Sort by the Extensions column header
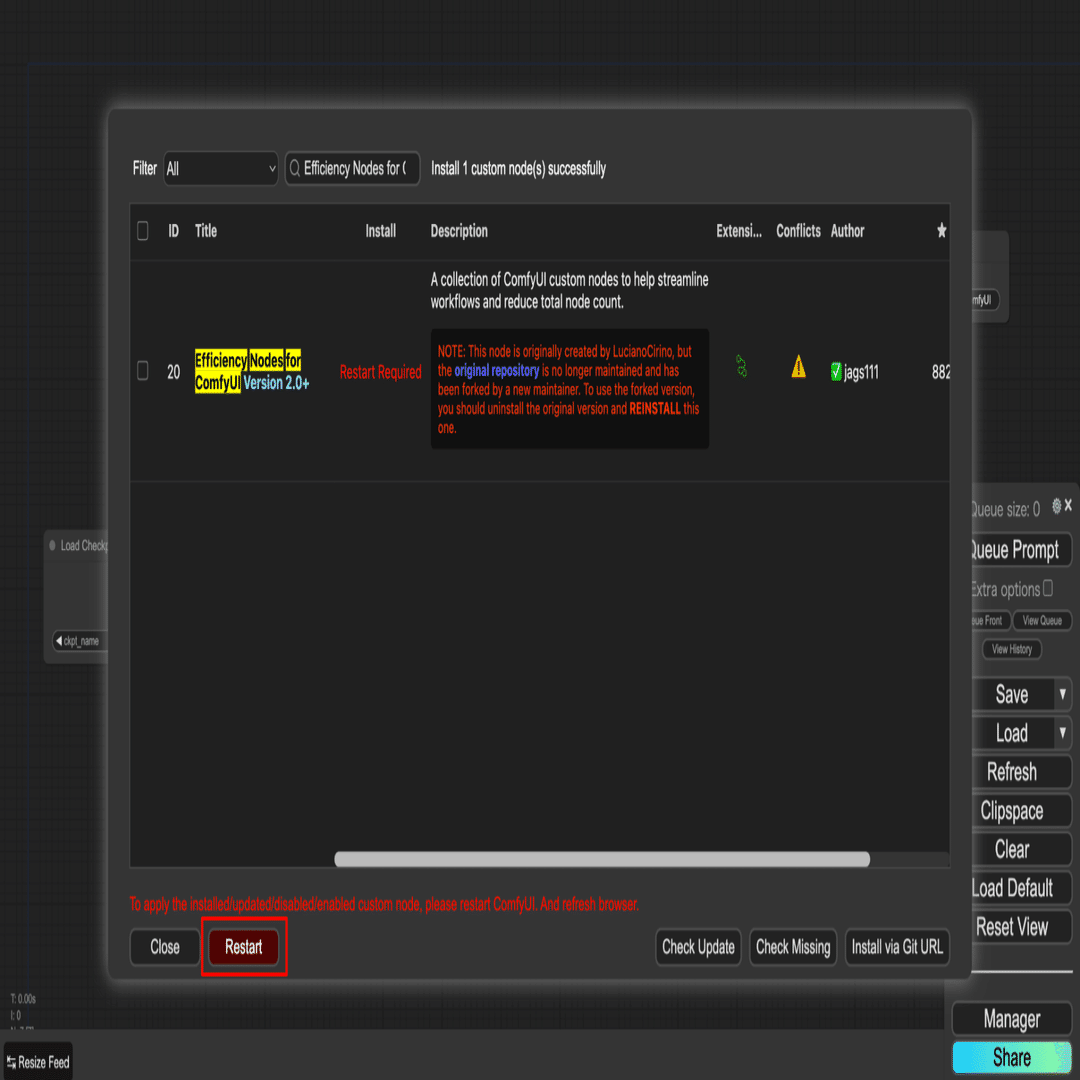Image resolution: width=1080 pixels, height=1080 pixels. 738,231
